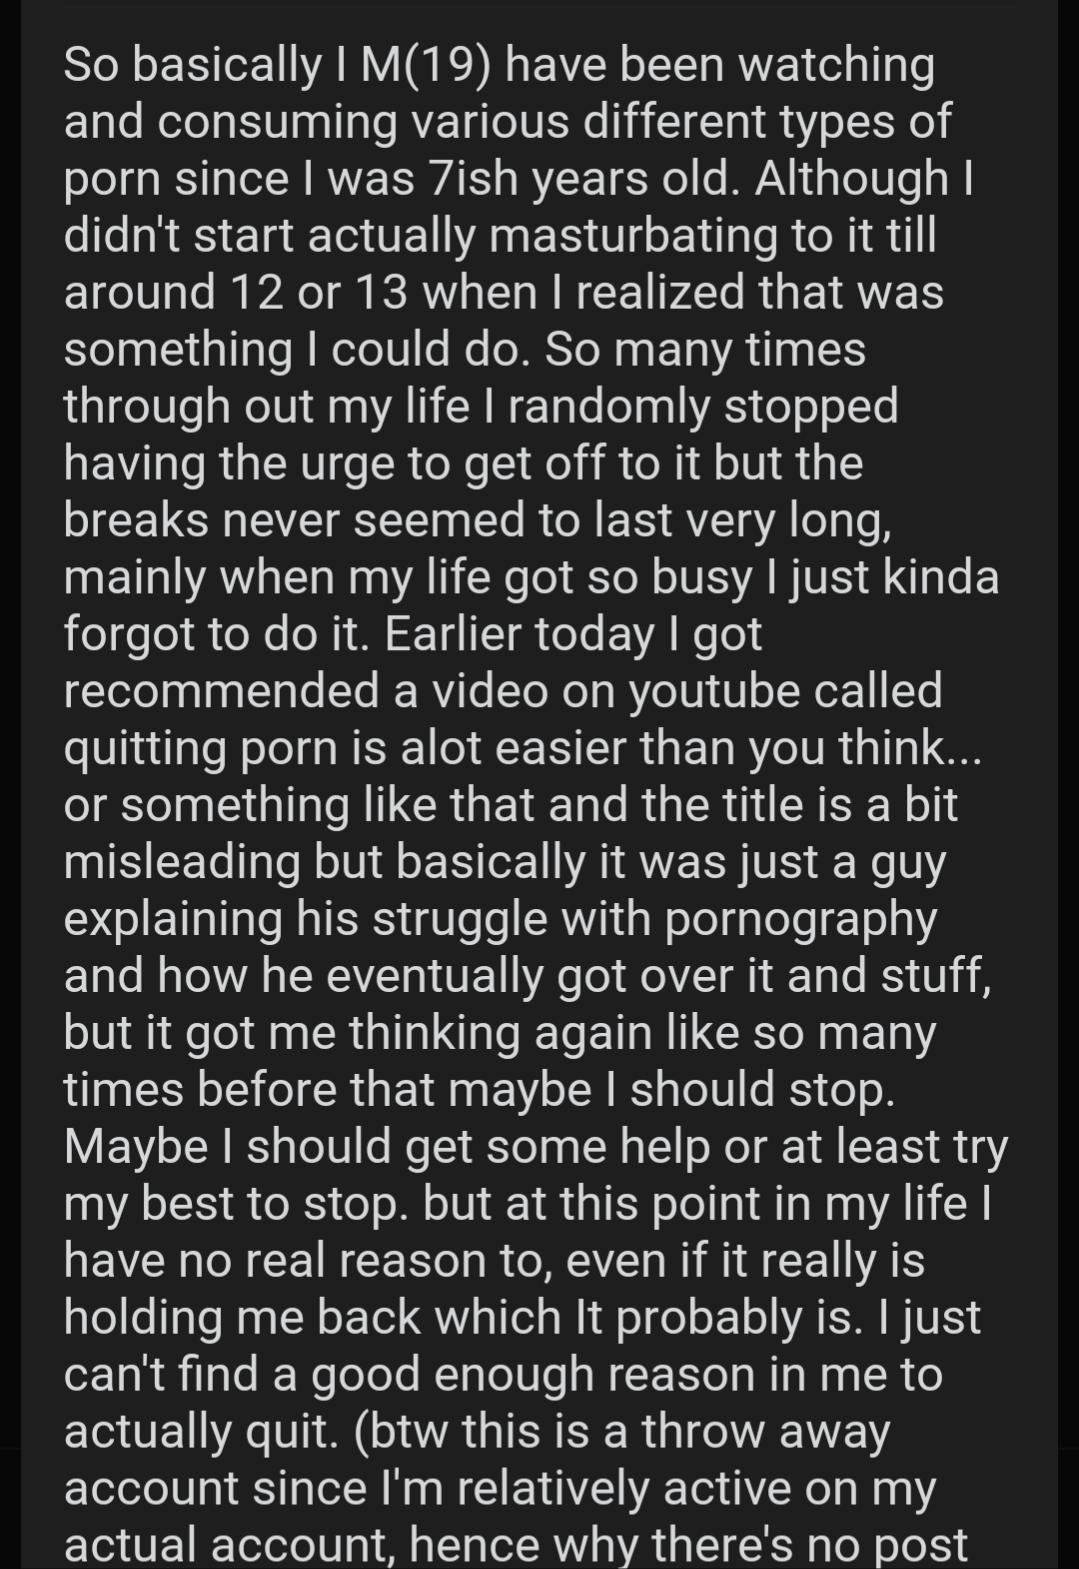
Task: Select the word 'misleading' in the post
Action: (x=182, y=863)
